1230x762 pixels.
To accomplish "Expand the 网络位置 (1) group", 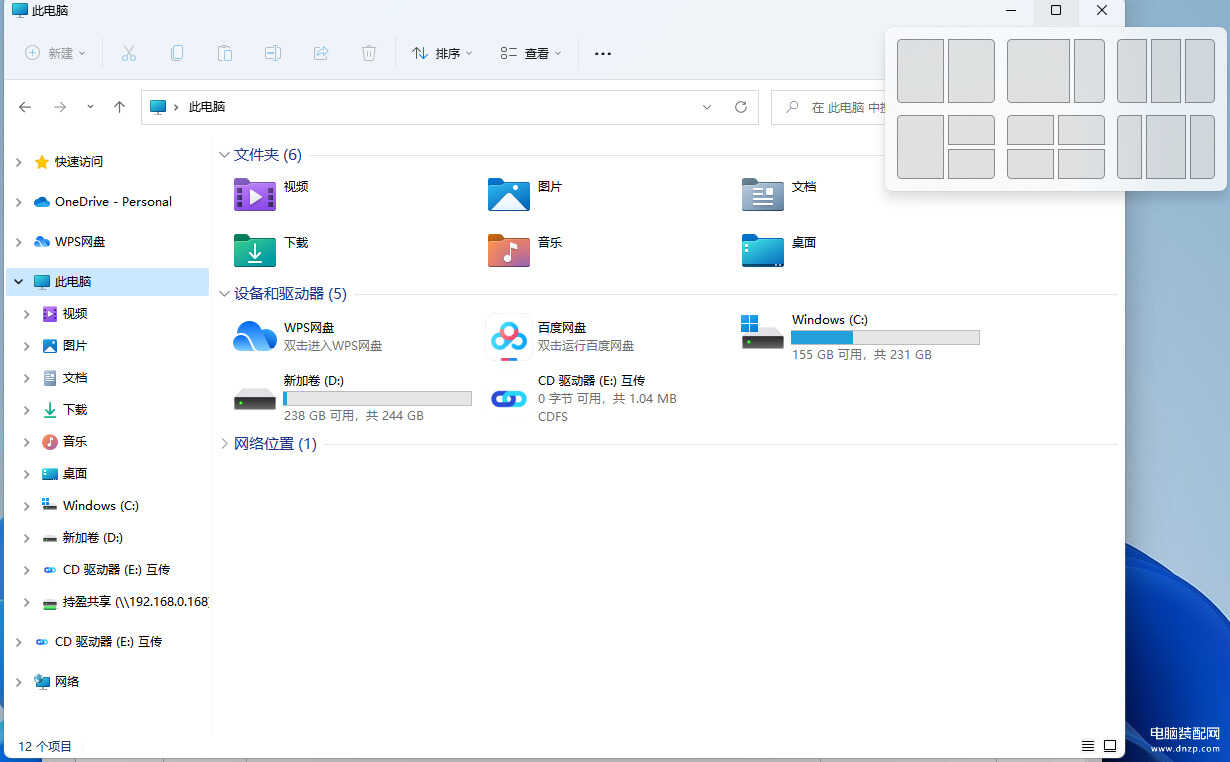I will coord(224,444).
